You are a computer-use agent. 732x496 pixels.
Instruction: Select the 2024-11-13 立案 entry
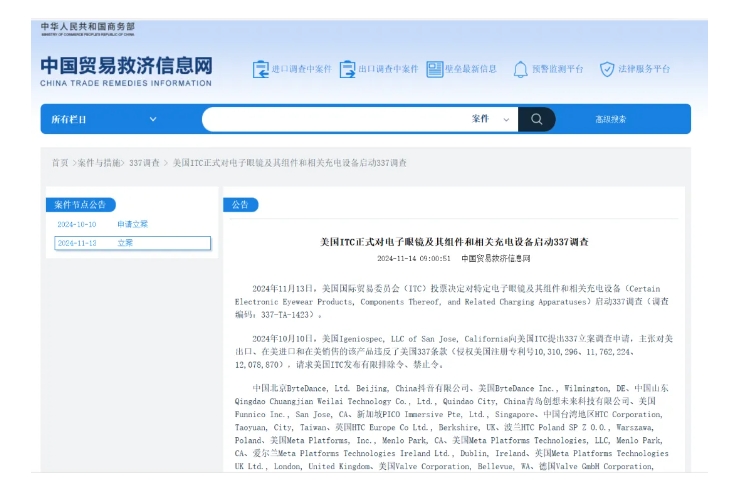click(x=132, y=243)
